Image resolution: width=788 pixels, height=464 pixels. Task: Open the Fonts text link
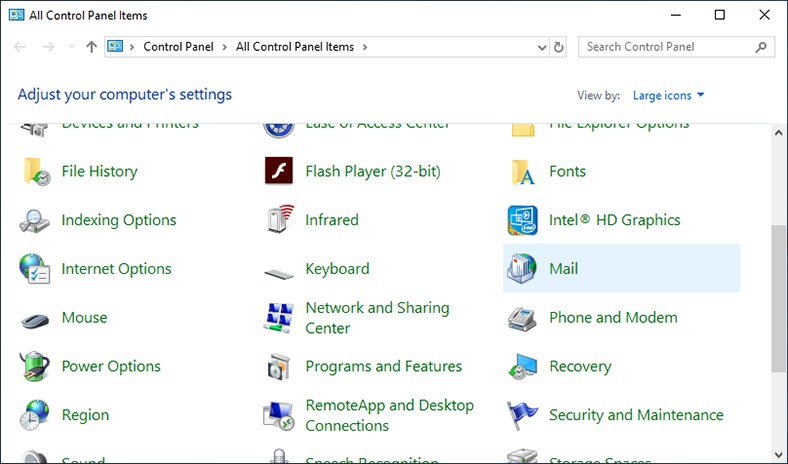coord(567,171)
